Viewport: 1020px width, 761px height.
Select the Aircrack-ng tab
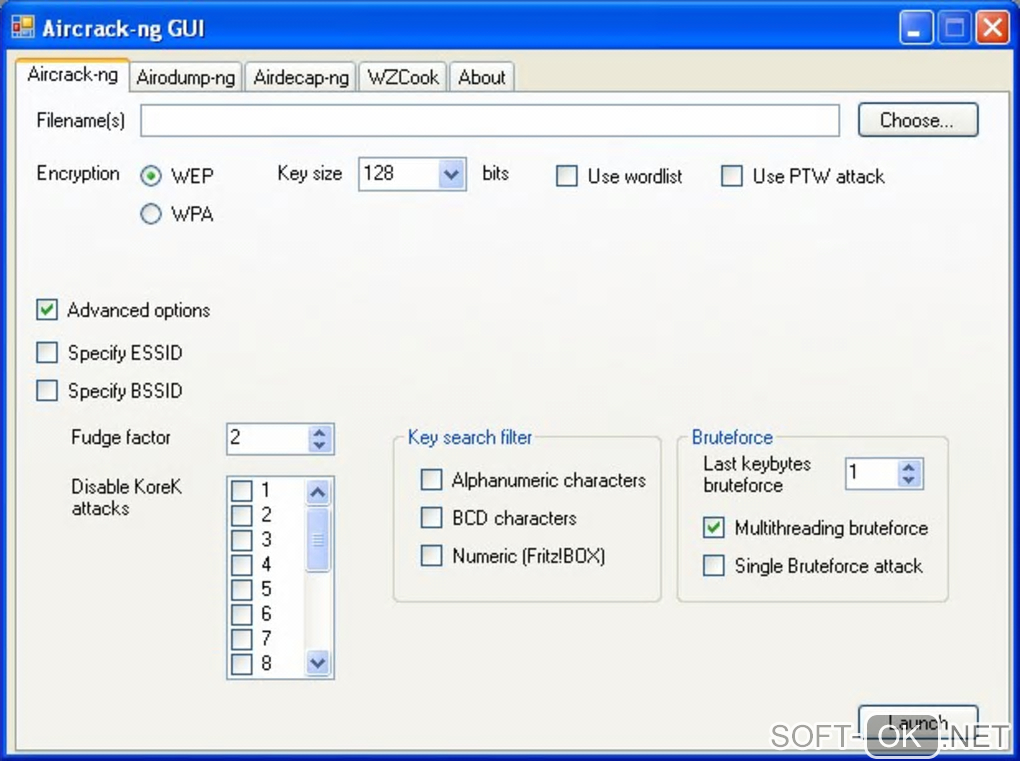pyautogui.click(x=72, y=75)
